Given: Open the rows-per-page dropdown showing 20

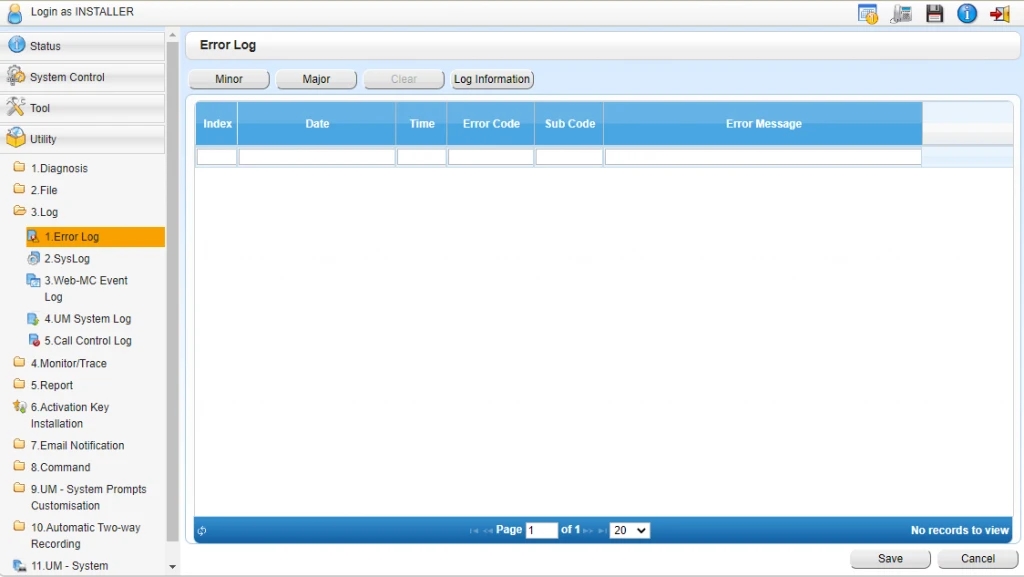Looking at the screenshot, I should (x=630, y=530).
